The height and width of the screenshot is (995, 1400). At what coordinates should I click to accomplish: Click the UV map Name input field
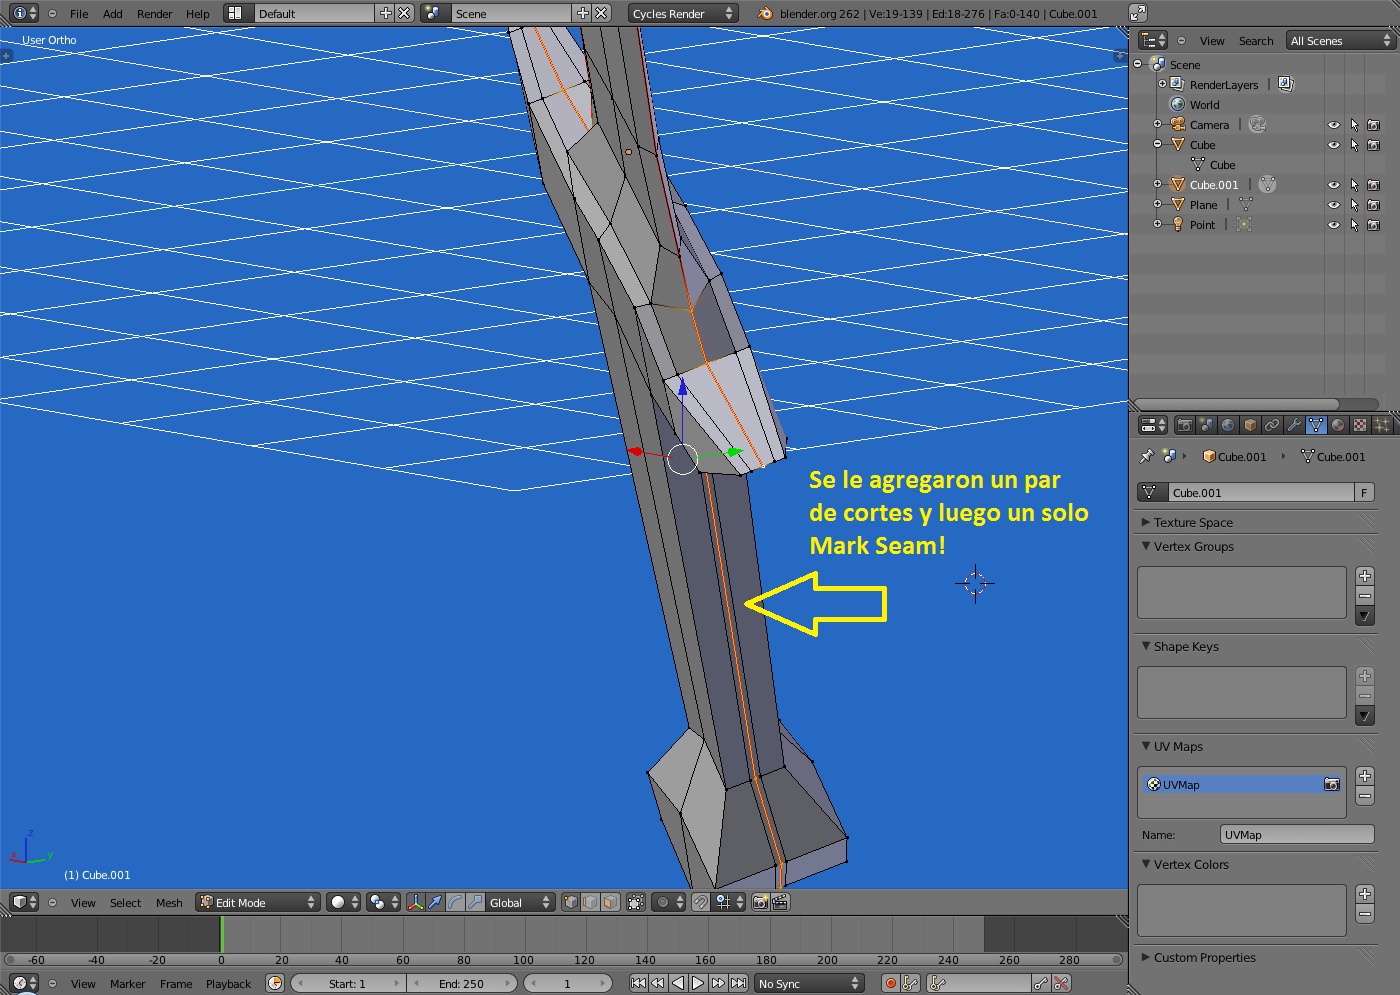click(x=1296, y=834)
